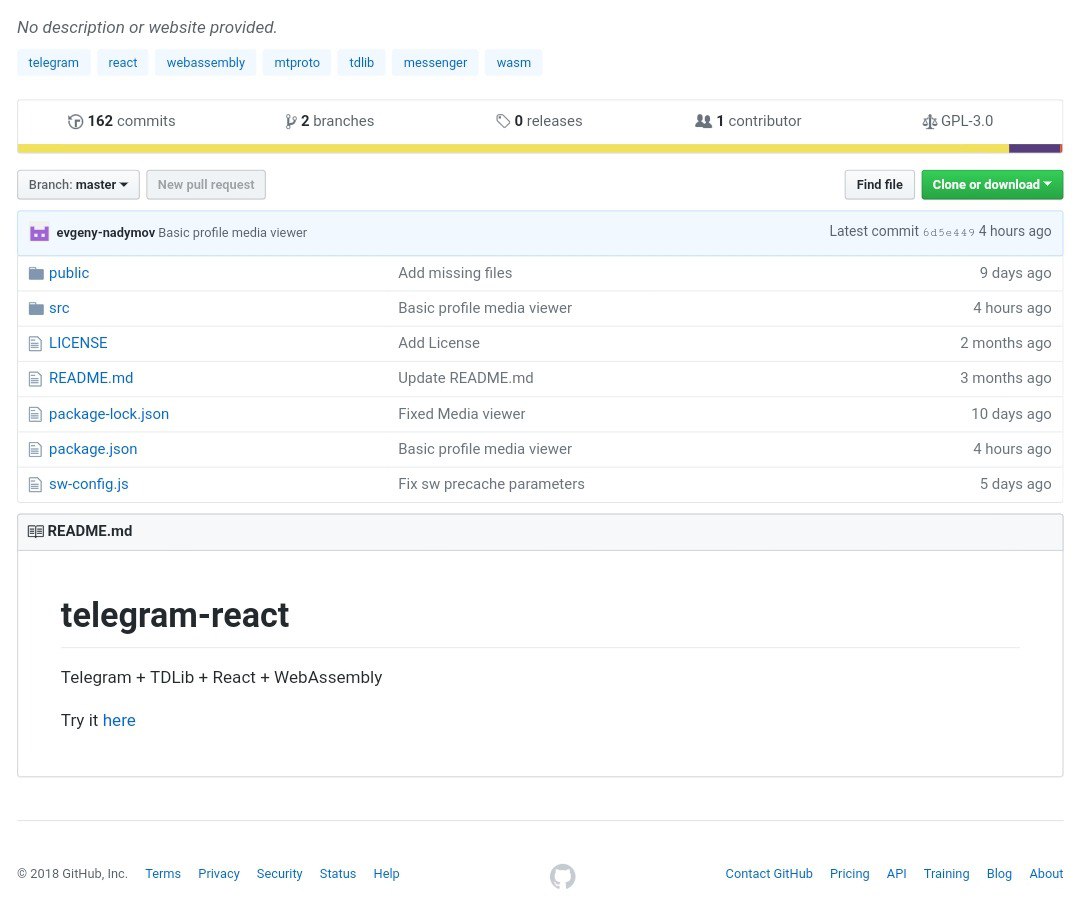Open the Blog footer link

click(x=999, y=874)
